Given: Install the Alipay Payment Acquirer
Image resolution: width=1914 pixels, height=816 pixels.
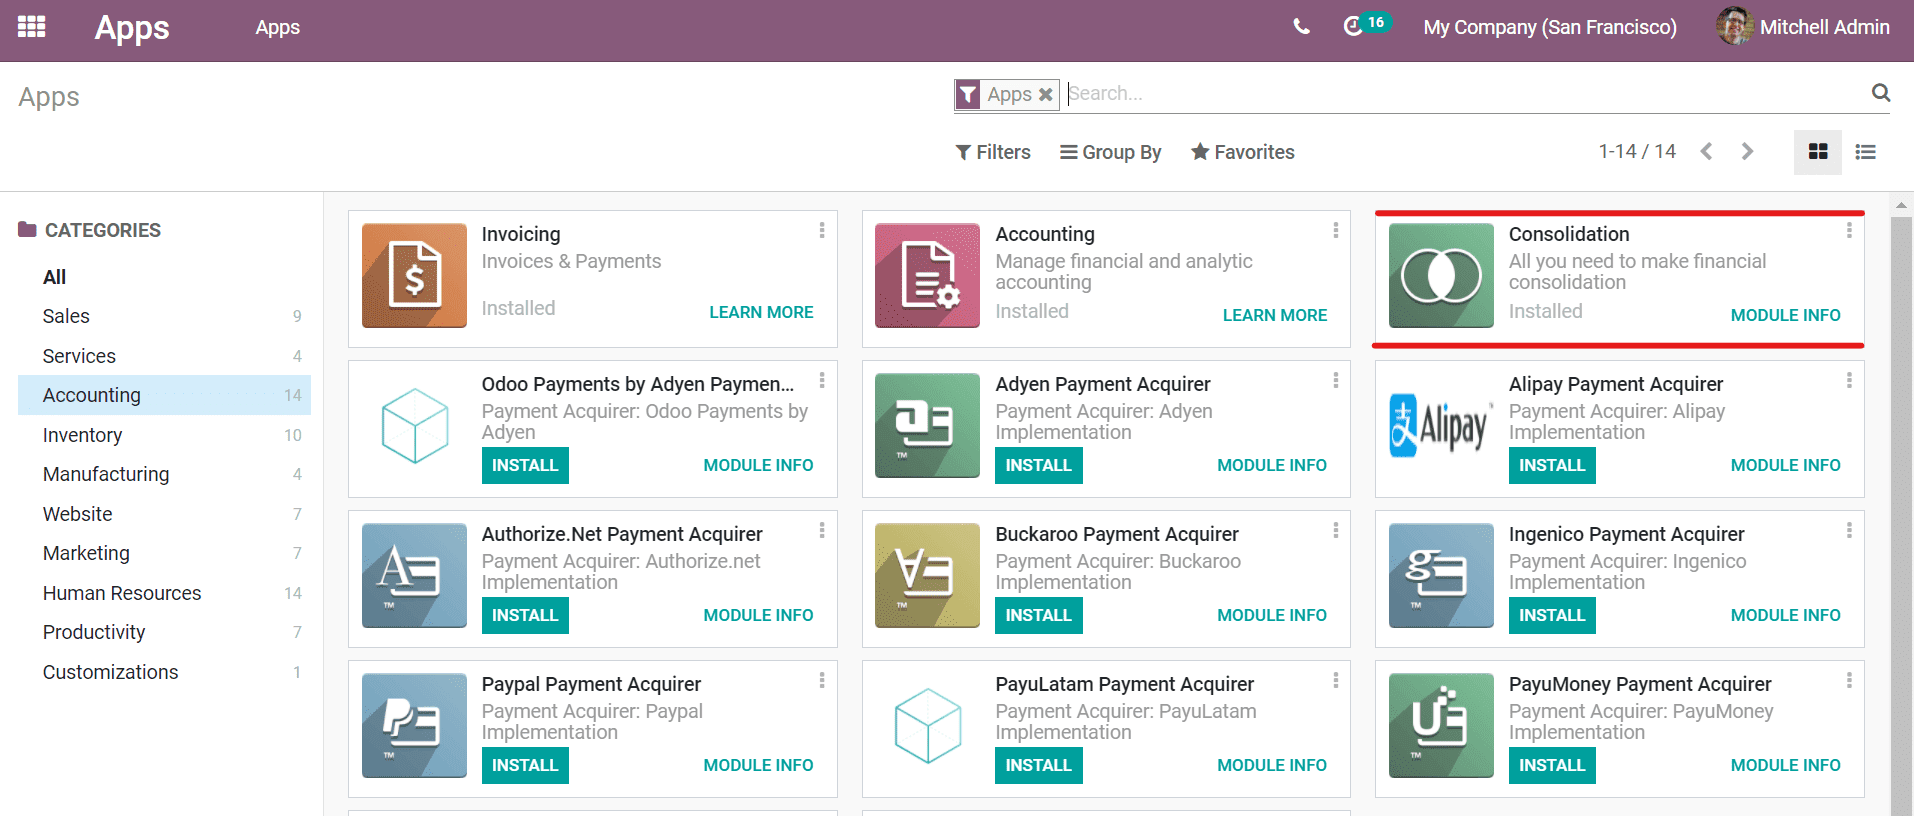Looking at the screenshot, I should [1552, 465].
